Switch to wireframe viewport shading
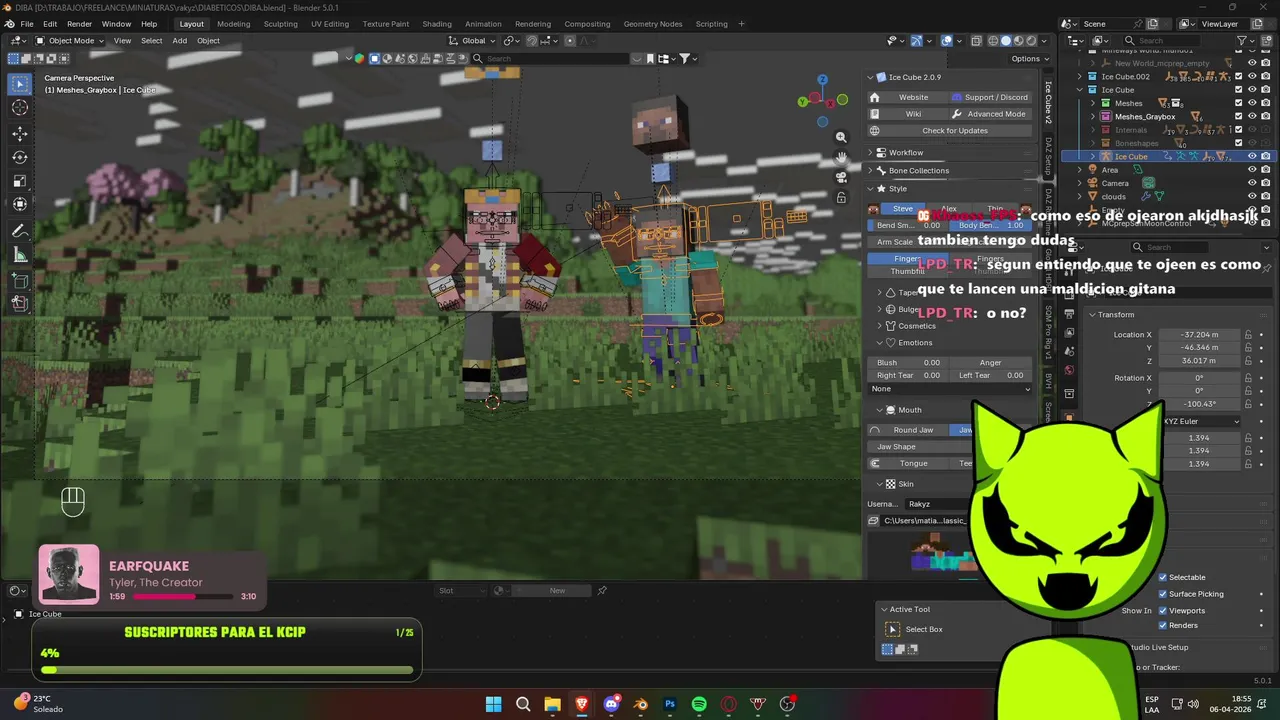Image resolution: width=1280 pixels, height=720 pixels. pos(993,41)
